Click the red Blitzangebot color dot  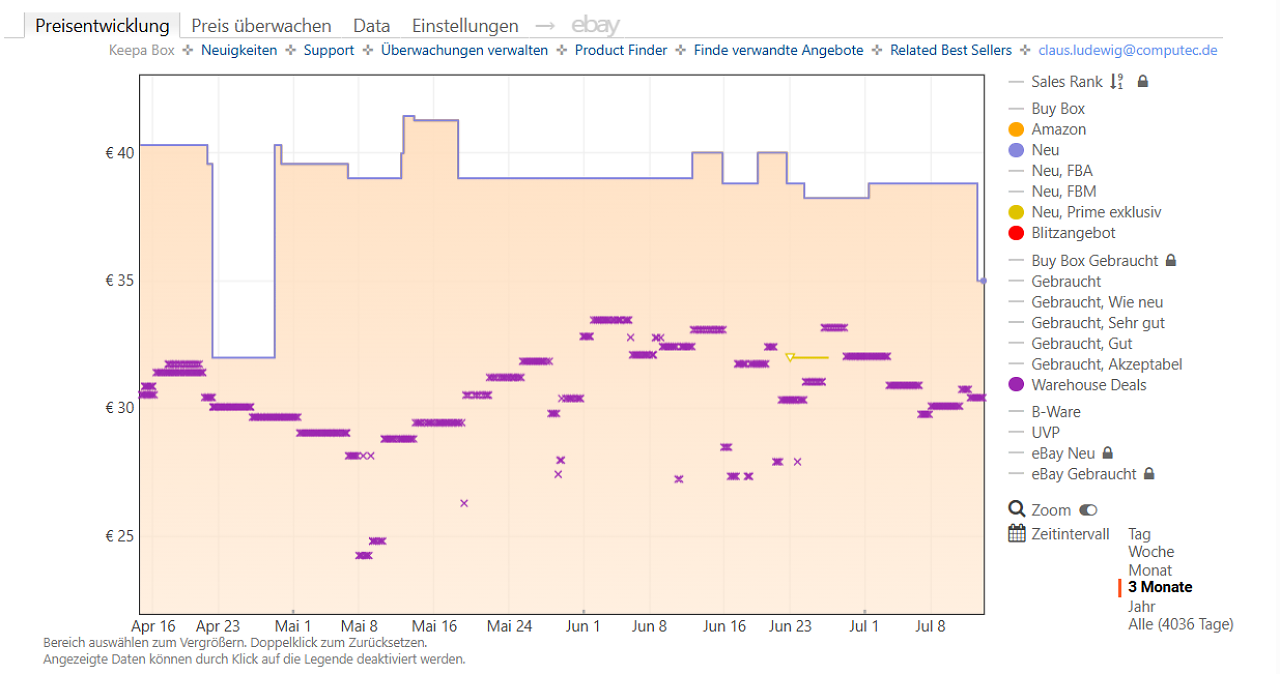[1016, 233]
